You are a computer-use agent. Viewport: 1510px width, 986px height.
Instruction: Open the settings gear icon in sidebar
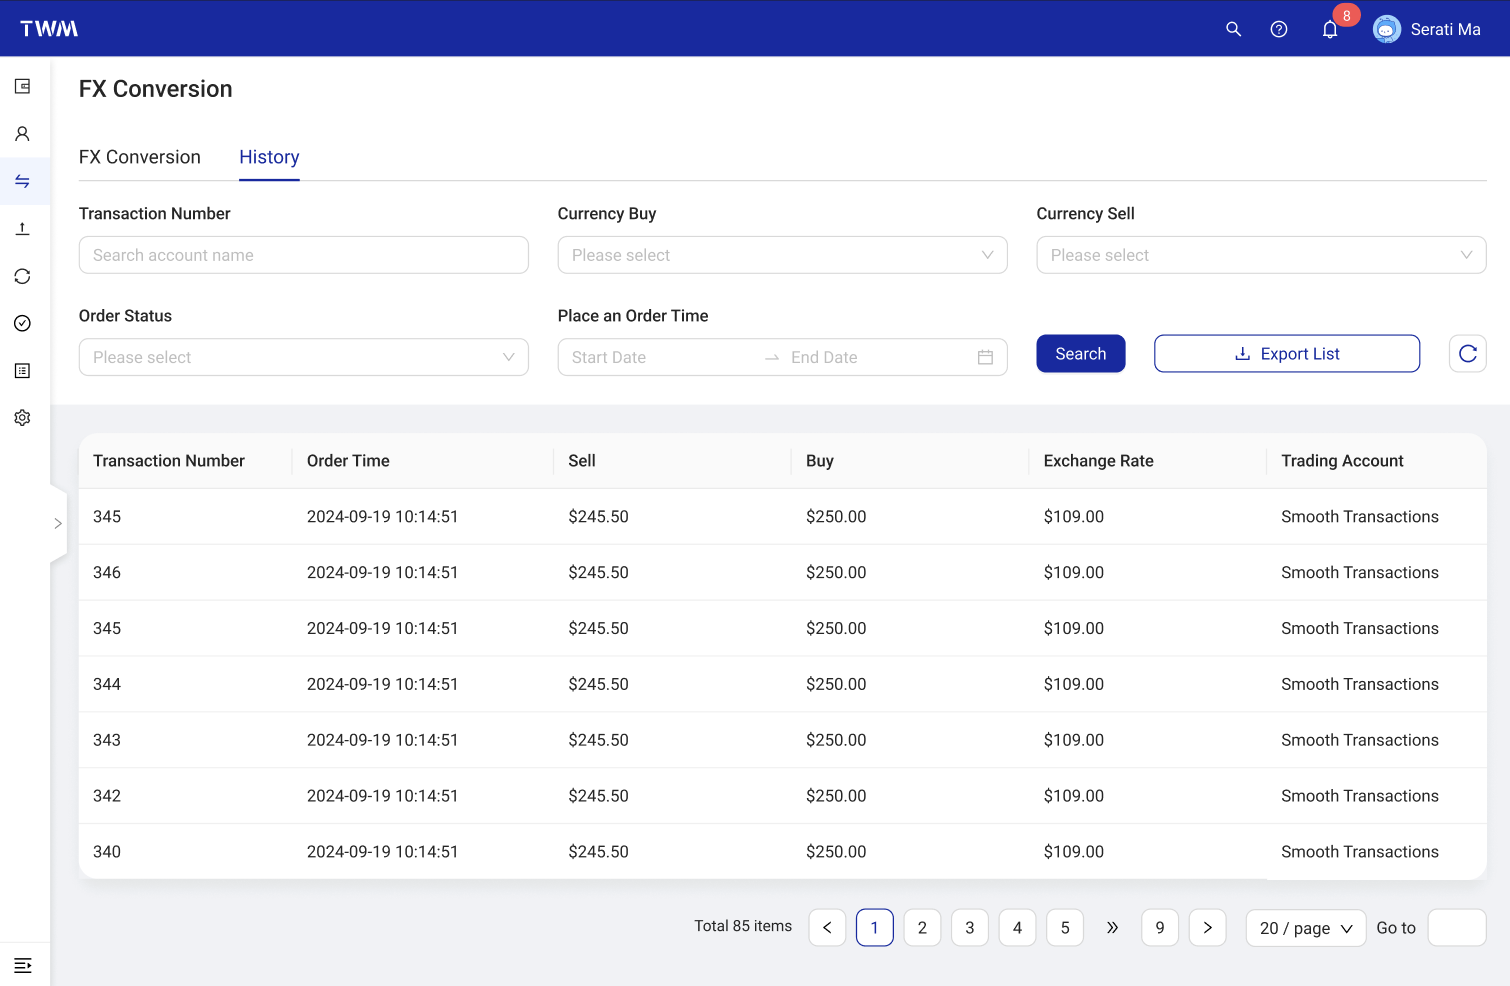click(22, 418)
